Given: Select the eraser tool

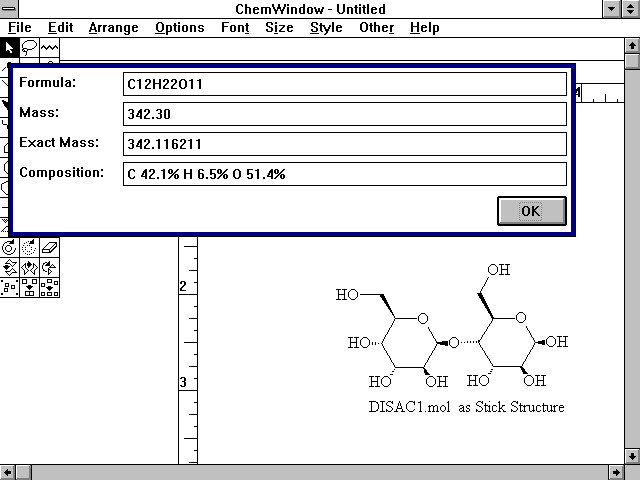Looking at the screenshot, I should point(50,247).
